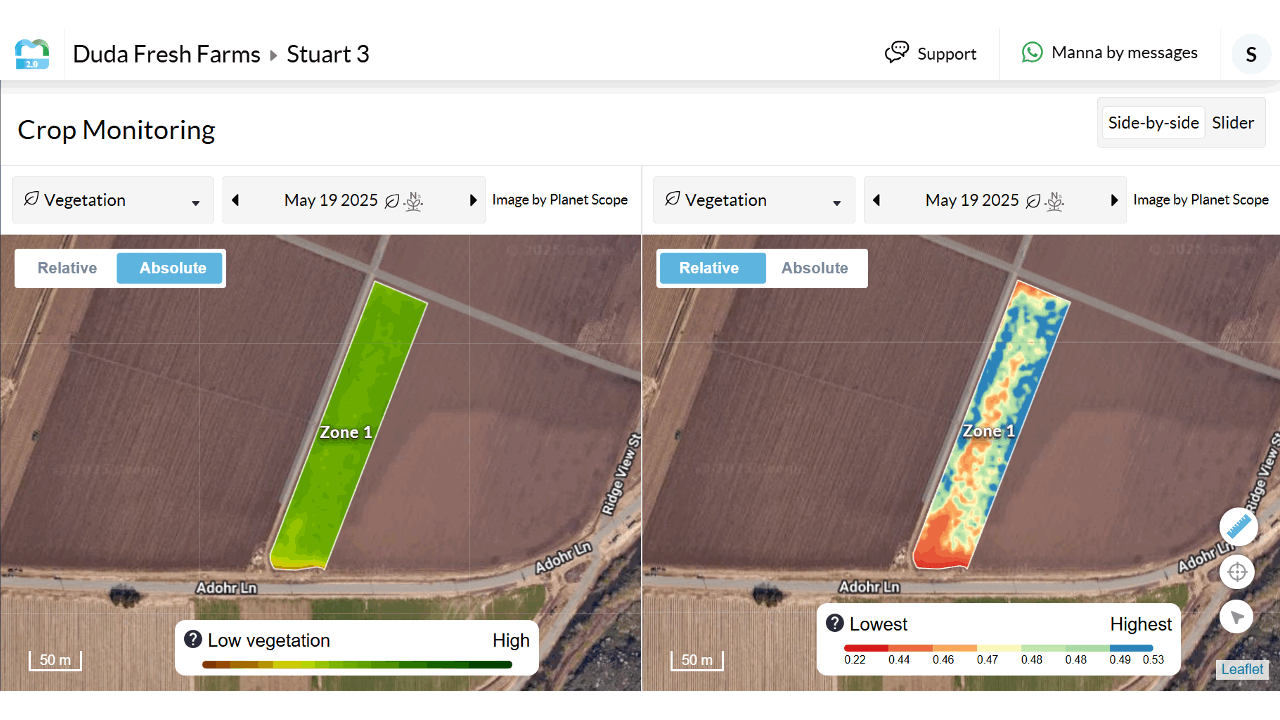Image resolution: width=1280 pixels, height=720 pixels.
Task: Open the user profile avatar S
Action: pyautogui.click(x=1251, y=54)
